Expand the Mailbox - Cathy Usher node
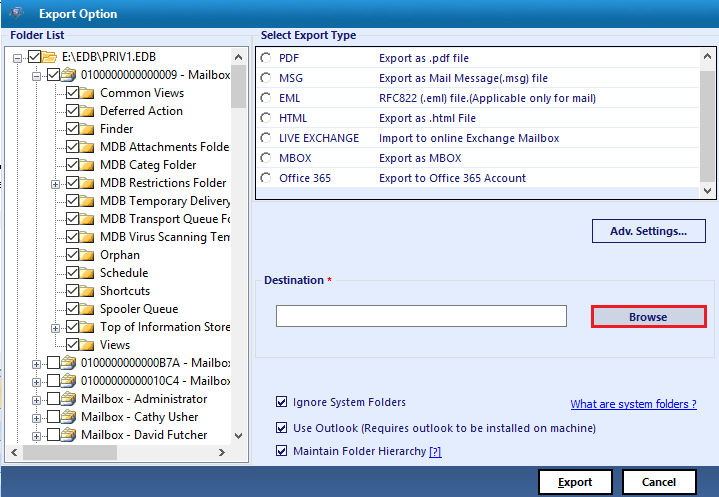 36,418
